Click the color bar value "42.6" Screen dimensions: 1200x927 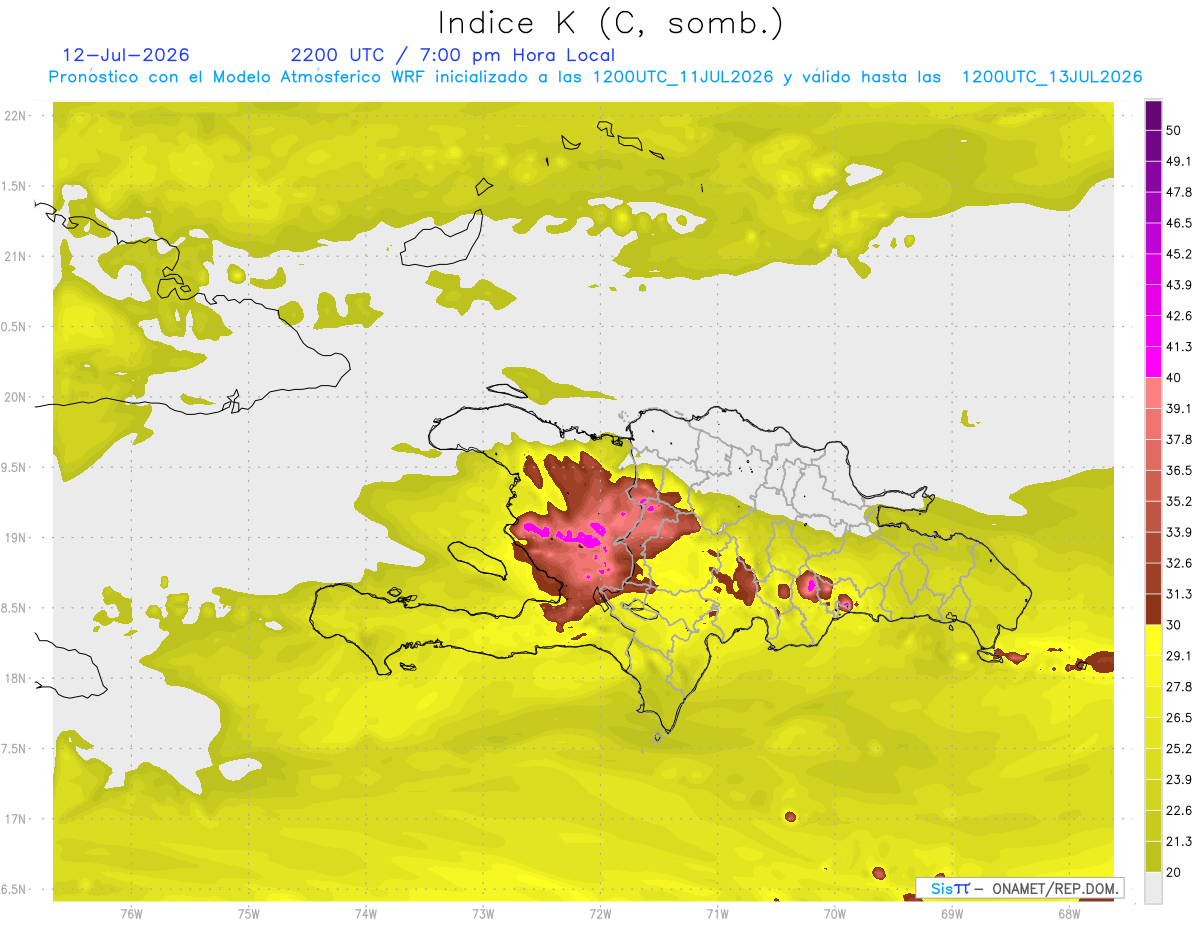(x=1179, y=316)
